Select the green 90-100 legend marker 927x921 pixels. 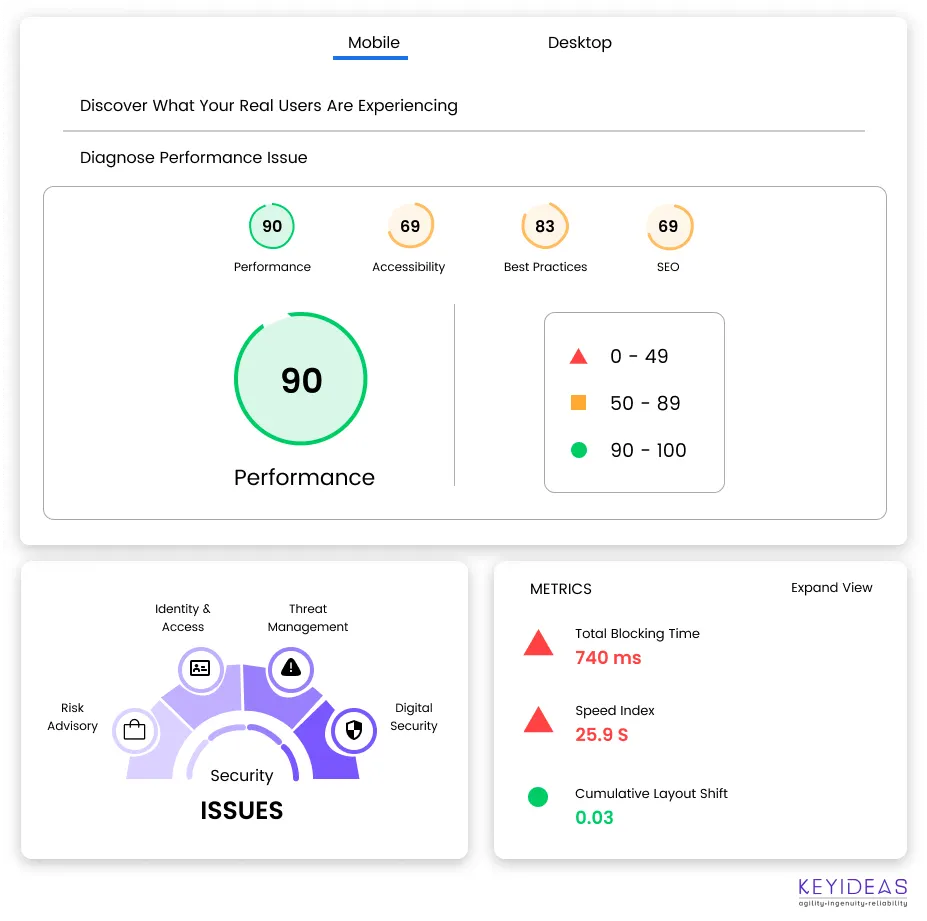click(x=578, y=450)
